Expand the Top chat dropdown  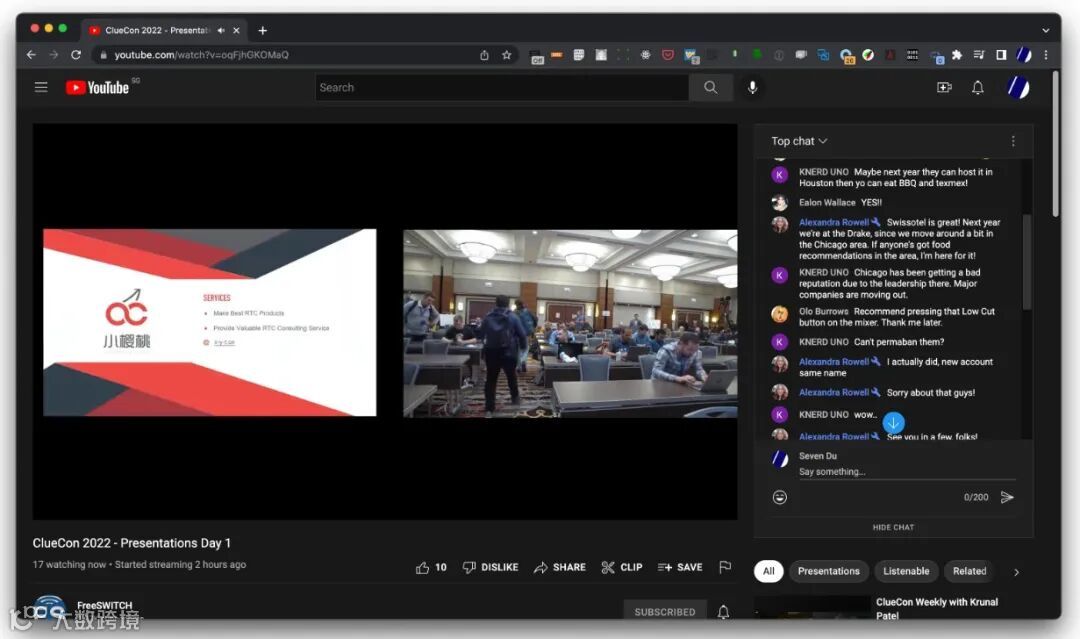pos(799,141)
